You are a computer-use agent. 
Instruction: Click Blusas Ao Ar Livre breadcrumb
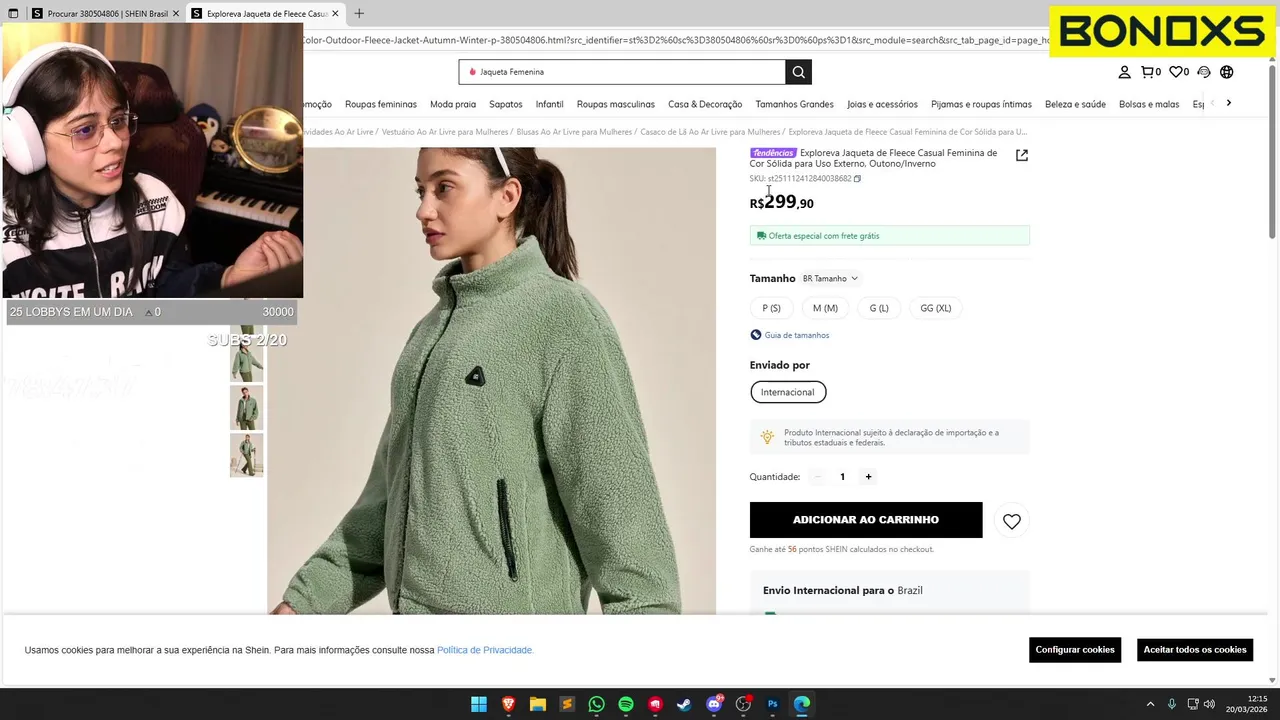[574, 132]
